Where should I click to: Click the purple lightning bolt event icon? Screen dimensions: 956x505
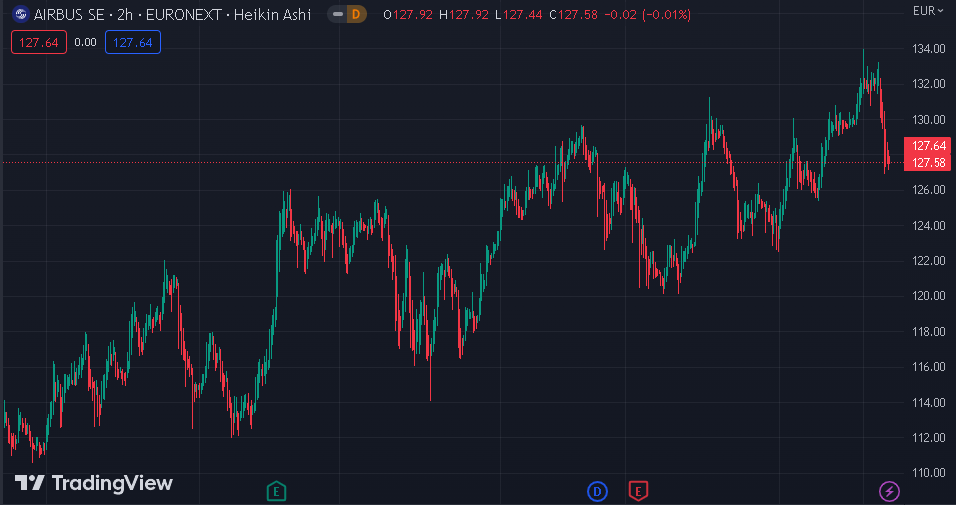(889, 490)
